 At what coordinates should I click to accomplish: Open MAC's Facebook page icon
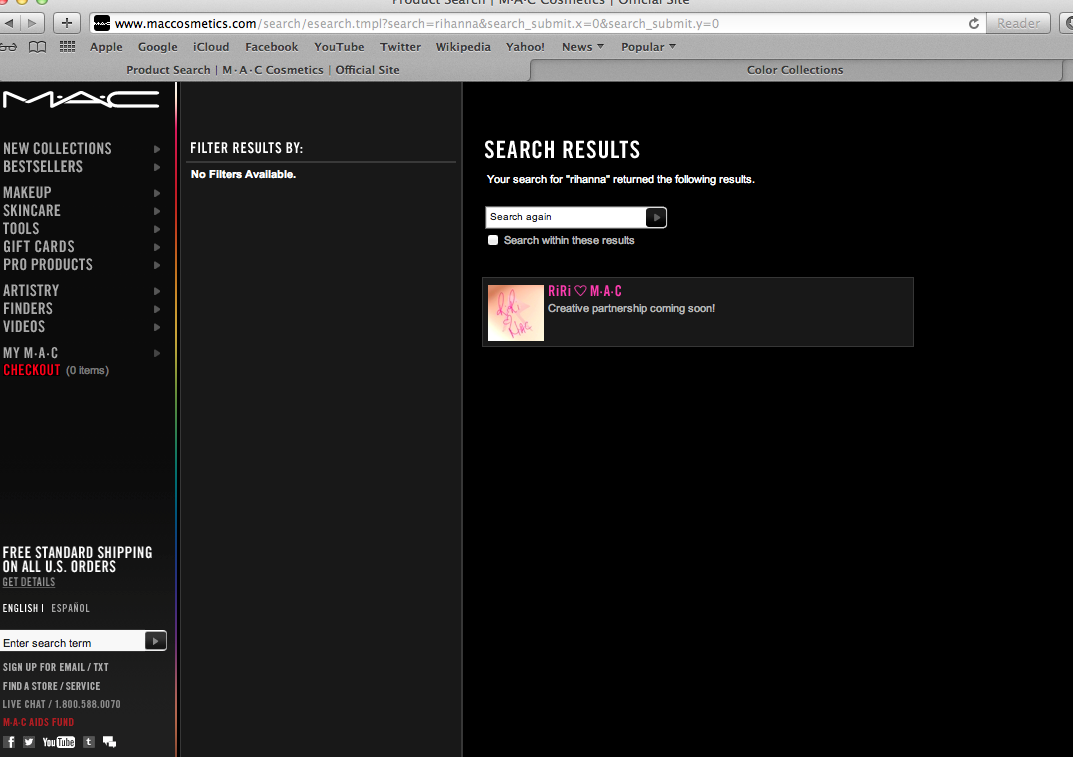click(x=10, y=742)
